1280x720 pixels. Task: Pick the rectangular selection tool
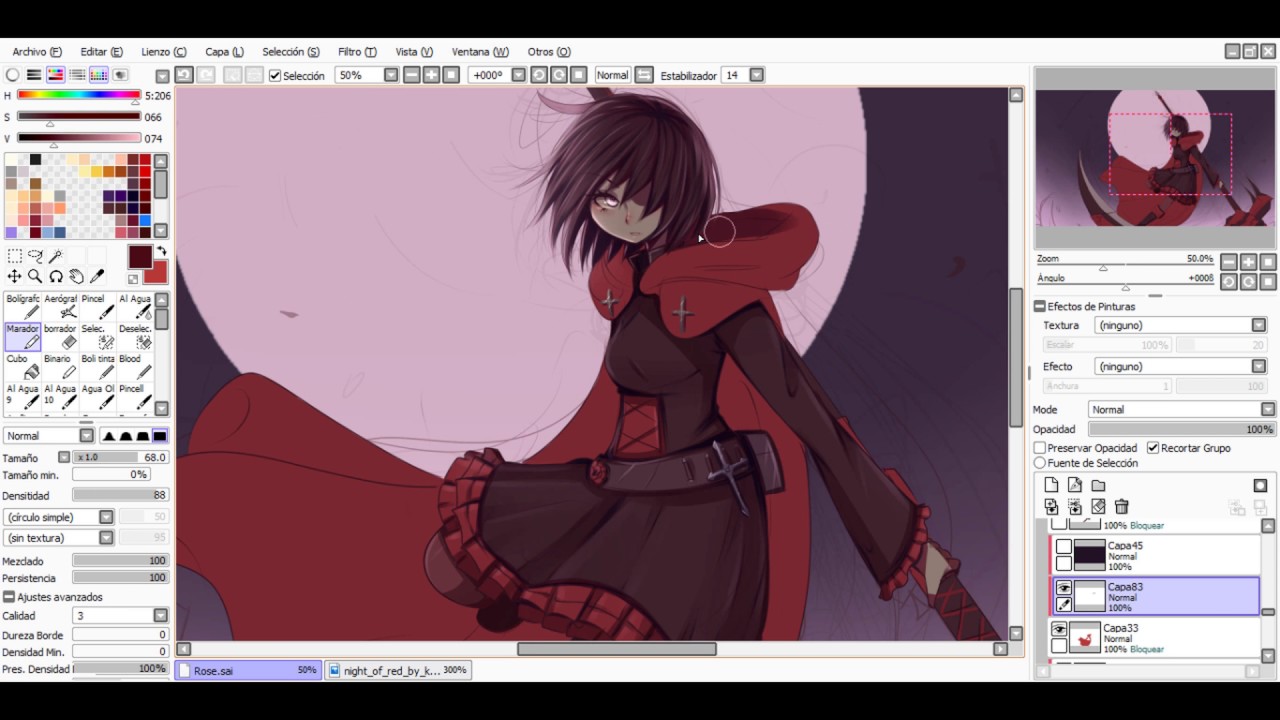click(x=14, y=257)
